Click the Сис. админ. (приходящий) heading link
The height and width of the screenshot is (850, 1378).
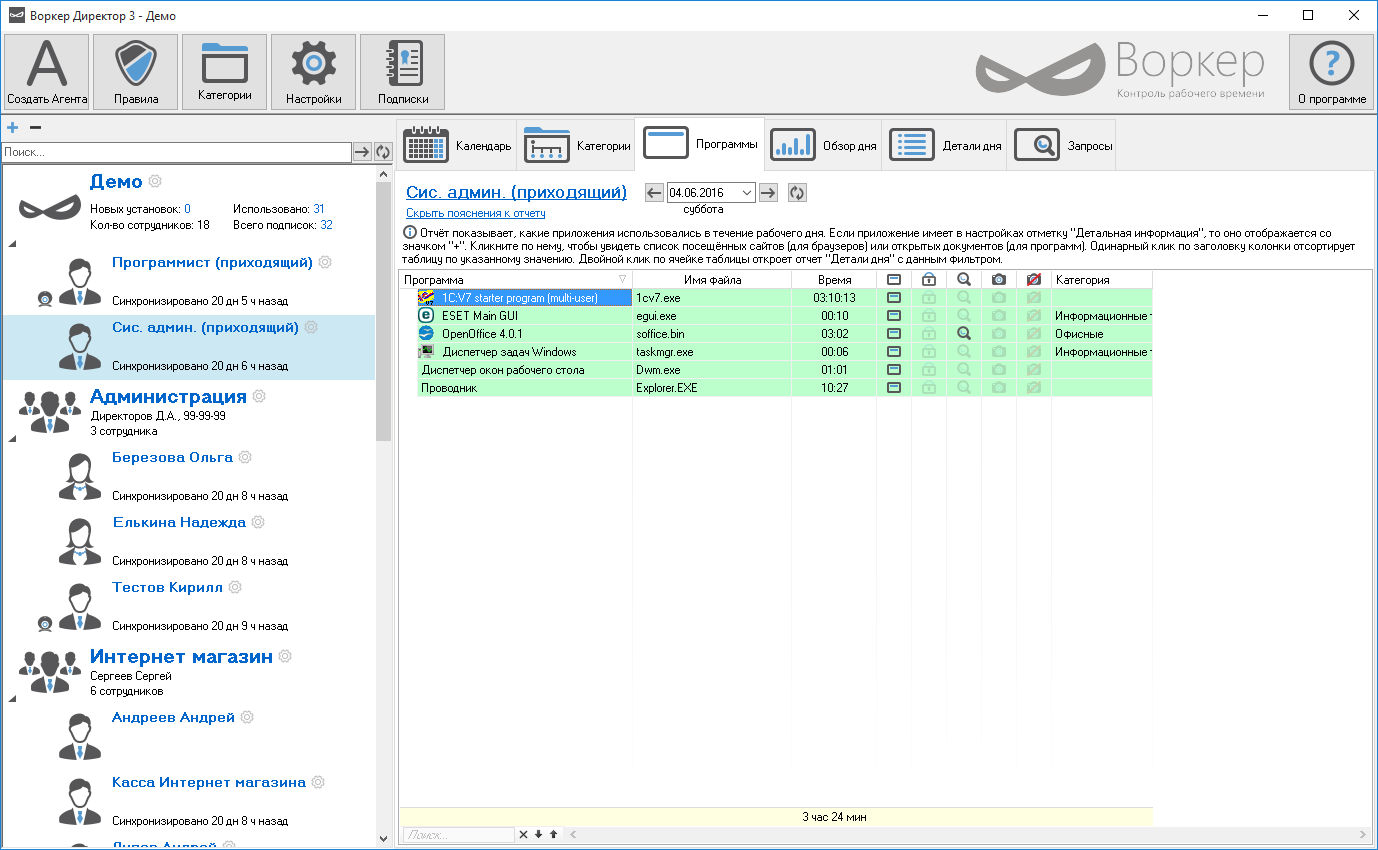[x=516, y=192]
